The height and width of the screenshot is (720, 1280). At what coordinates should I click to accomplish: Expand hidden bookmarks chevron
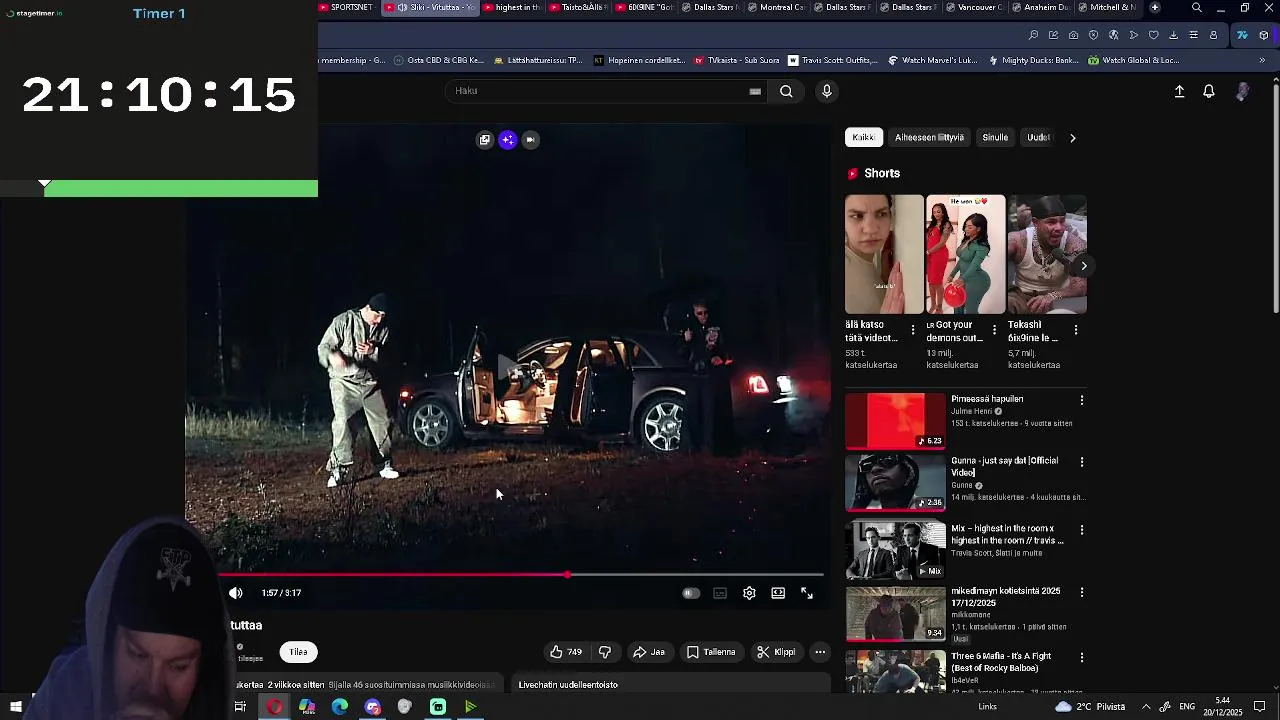(1262, 60)
